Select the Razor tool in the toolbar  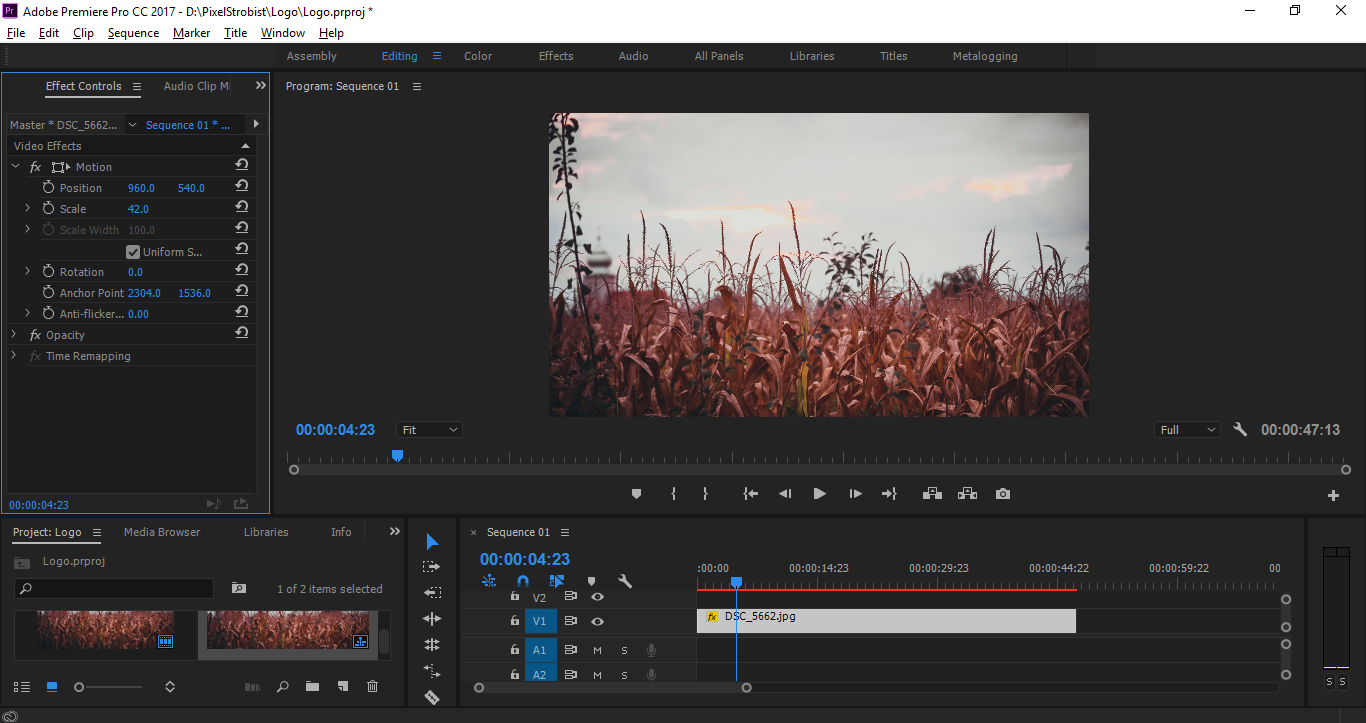point(432,697)
